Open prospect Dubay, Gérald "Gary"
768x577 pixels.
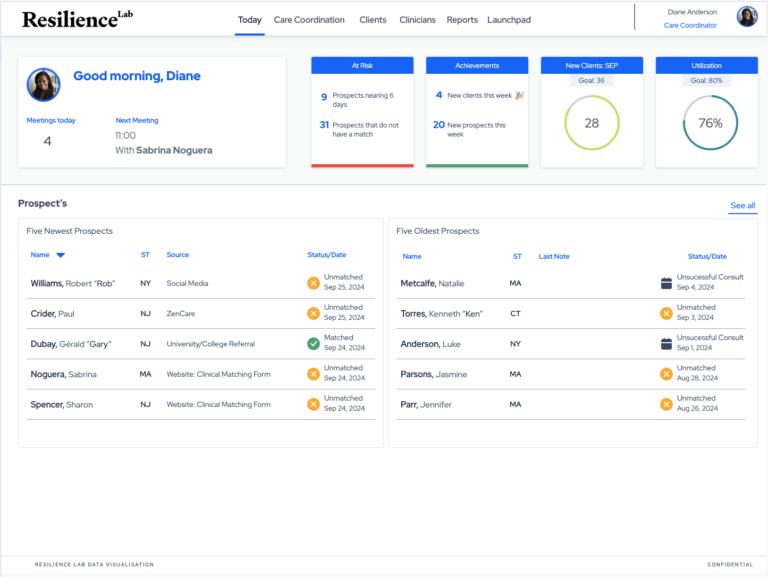click(71, 344)
